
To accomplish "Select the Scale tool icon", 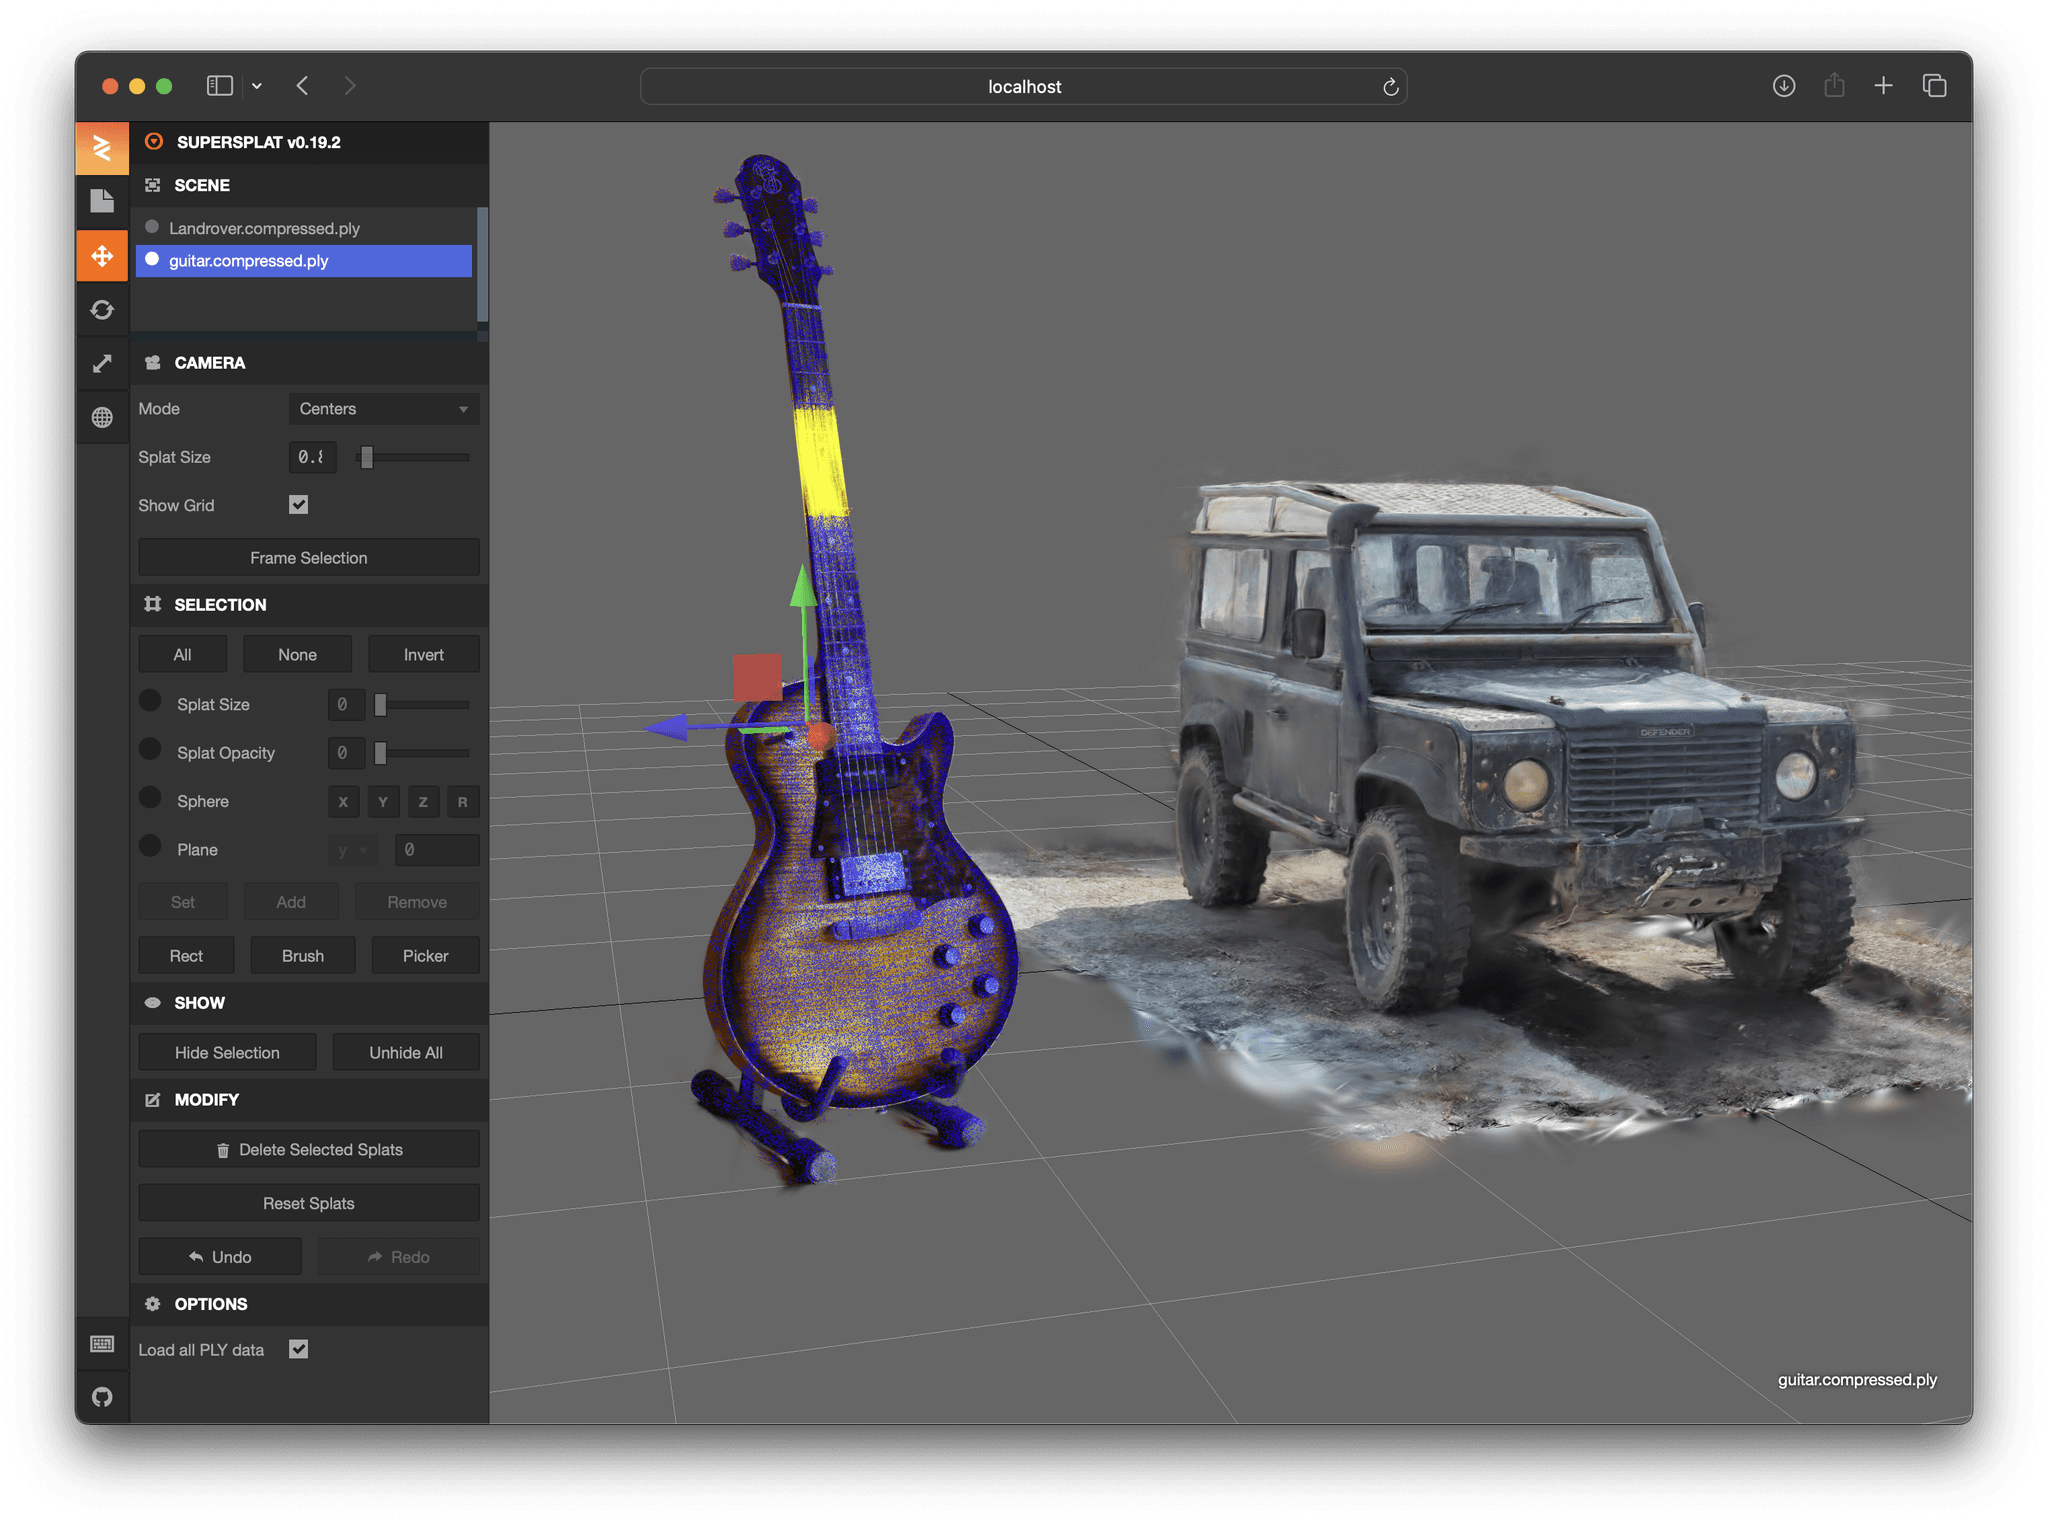I will pos(102,363).
